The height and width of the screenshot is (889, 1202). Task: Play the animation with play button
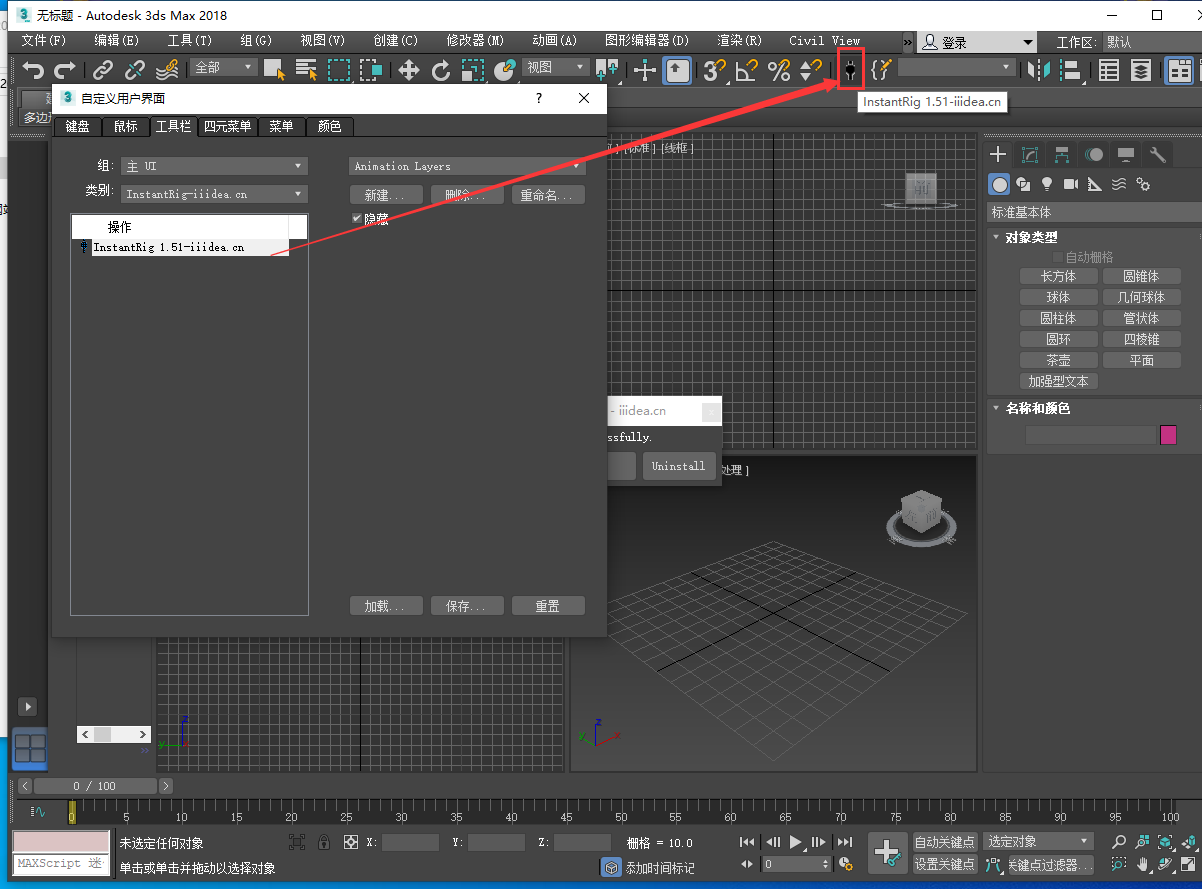(x=797, y=842)
